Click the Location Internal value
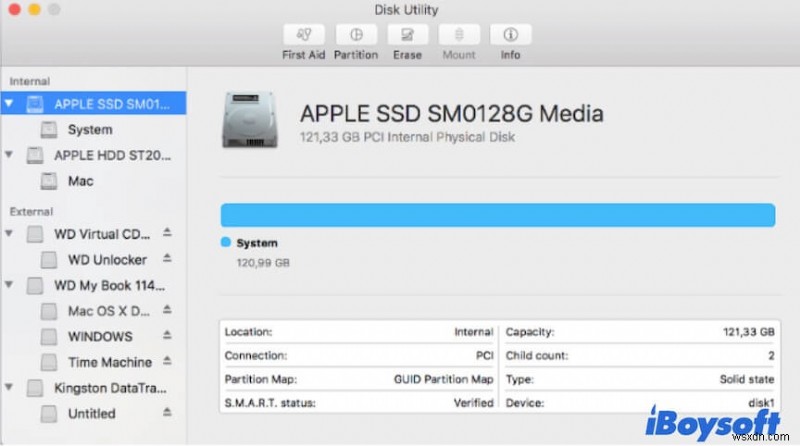 [473, 332]
